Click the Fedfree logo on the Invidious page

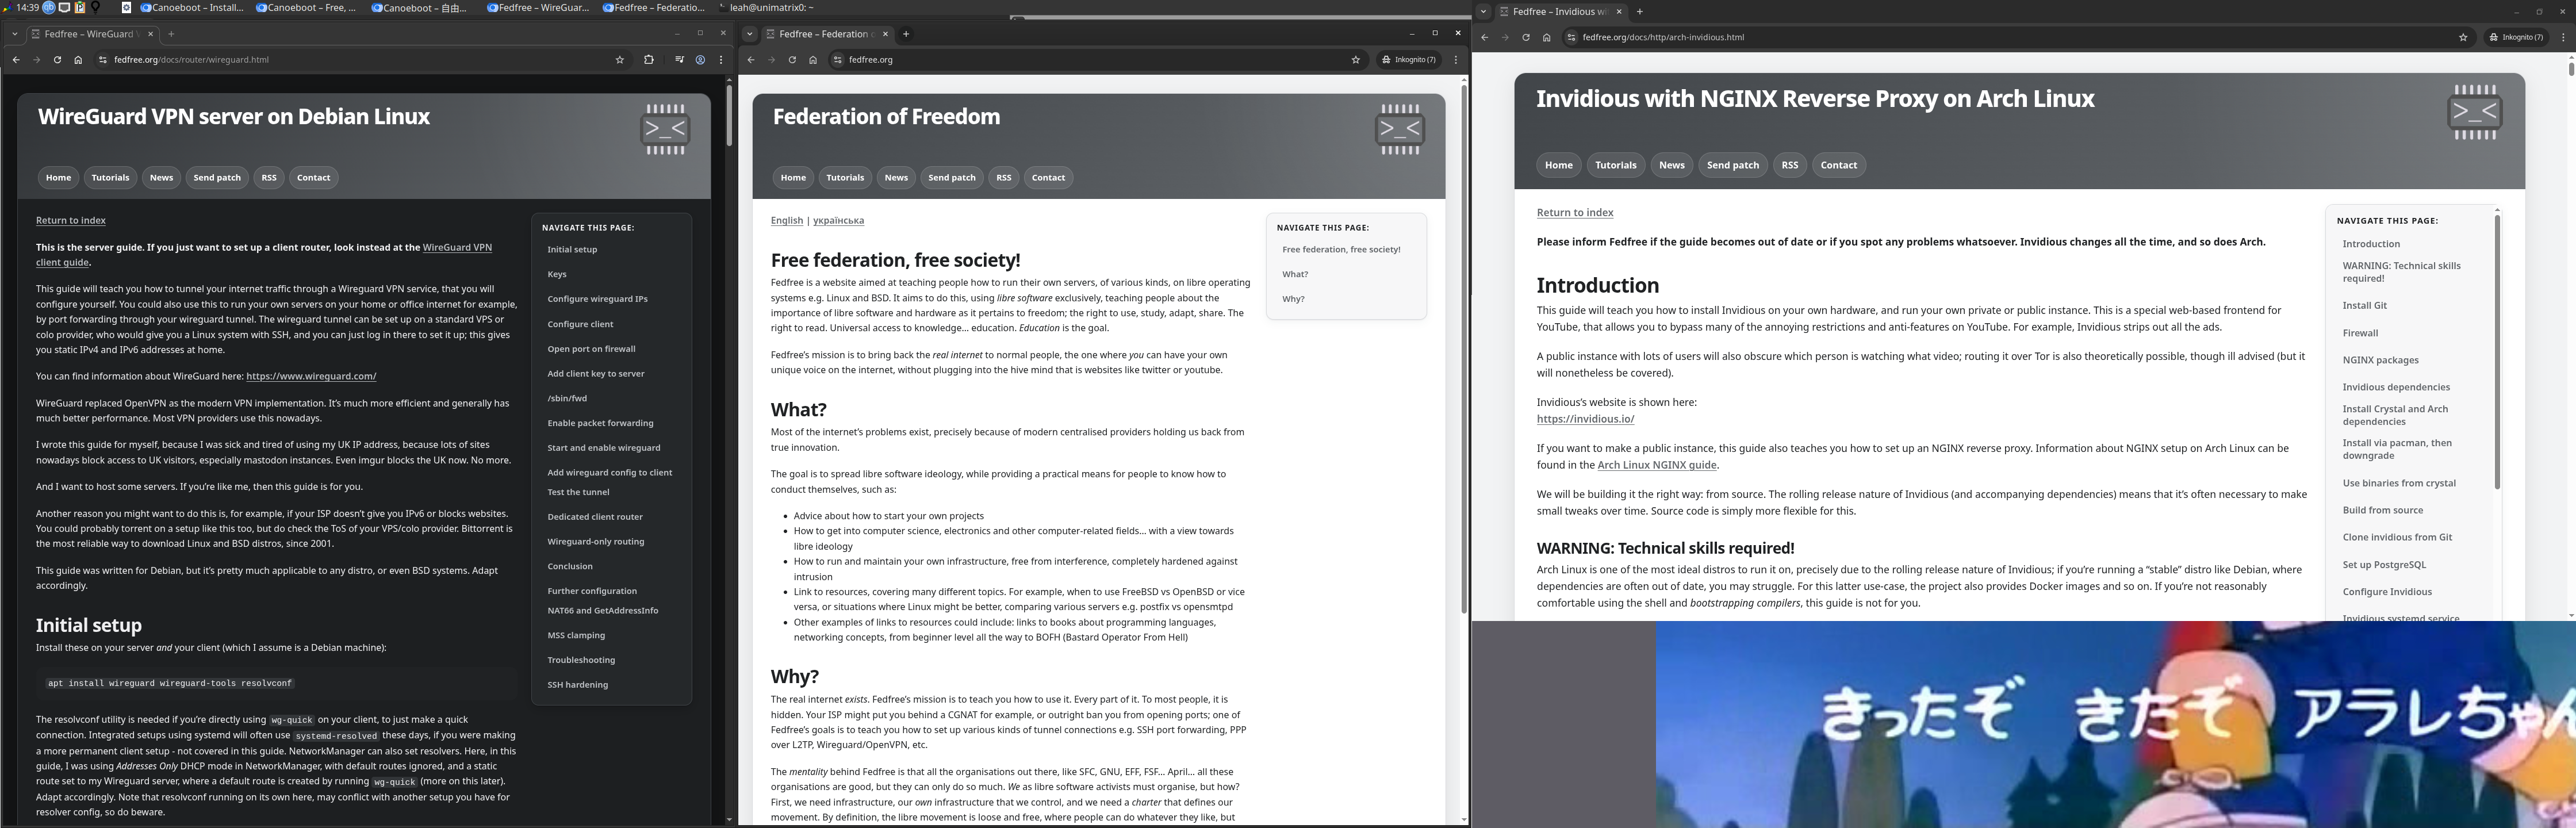coord(2475,112)
